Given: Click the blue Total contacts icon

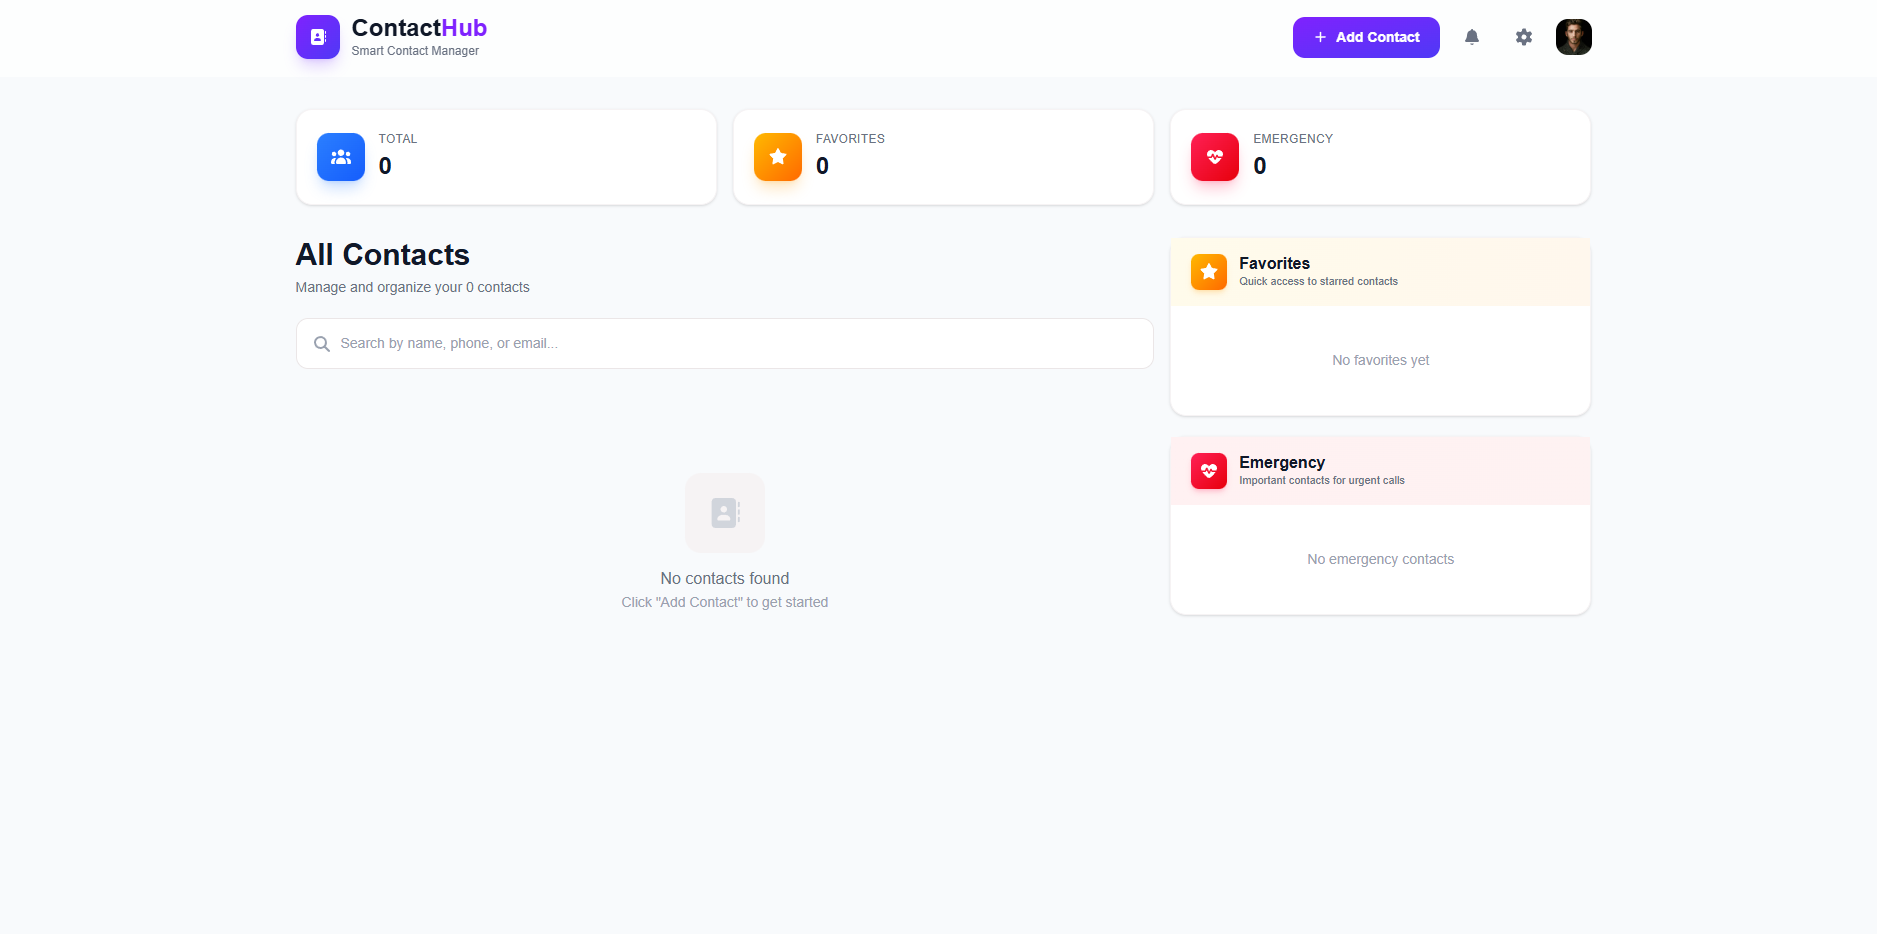Looking at the screenshot, I should (340, 157).
